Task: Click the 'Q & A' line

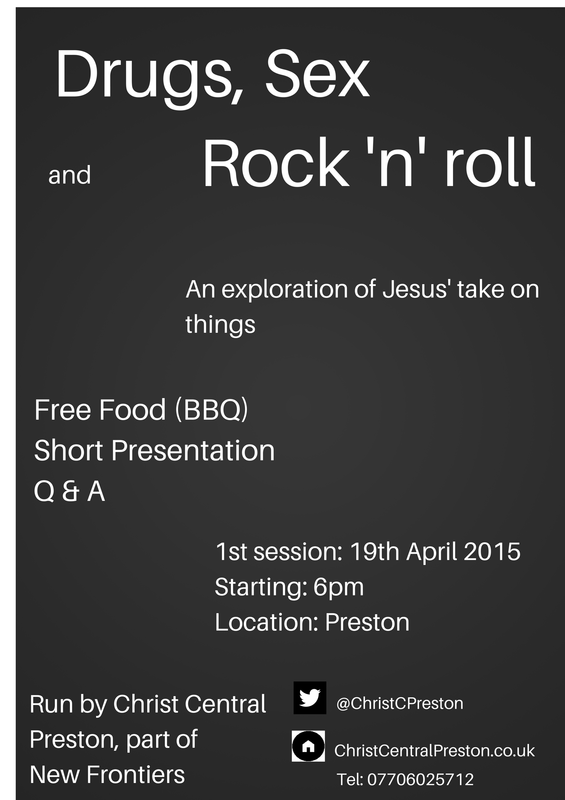Action: tap(69, 491)
